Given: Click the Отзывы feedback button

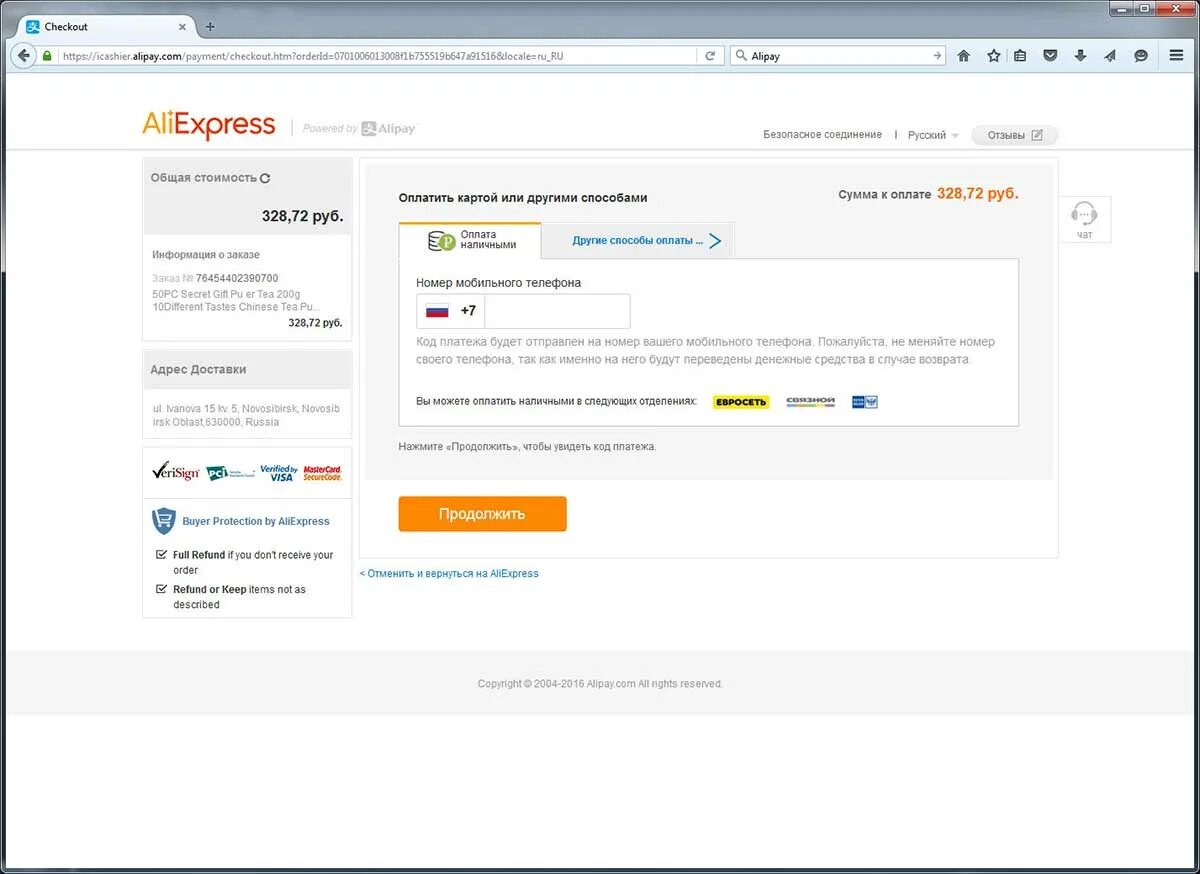Looking at the screenshot, I should (x=1014, y=135).
